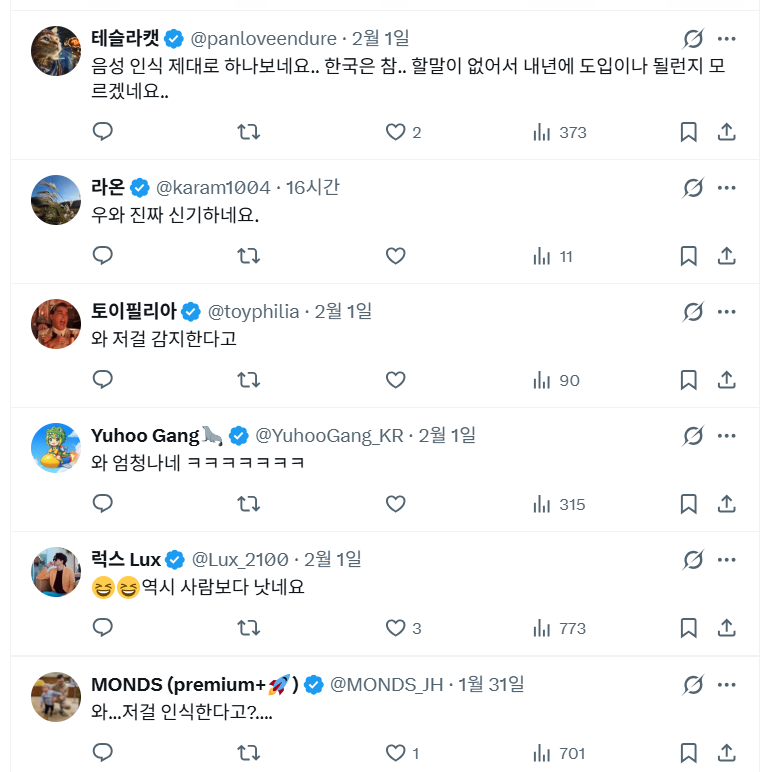This screenshot has width=763, height=772.
Task: Click Yuhoo Gang's avatar image
Action: point(56,447)
